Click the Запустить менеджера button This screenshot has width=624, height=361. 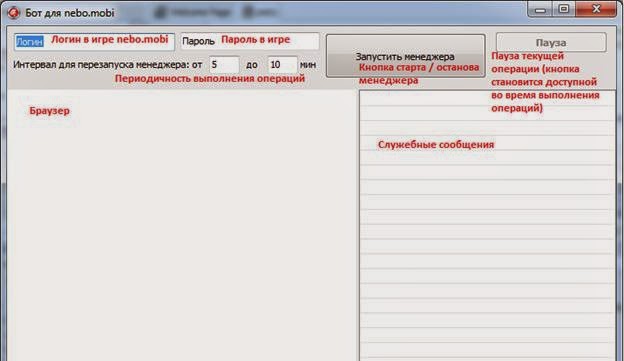tap(406, 56)
